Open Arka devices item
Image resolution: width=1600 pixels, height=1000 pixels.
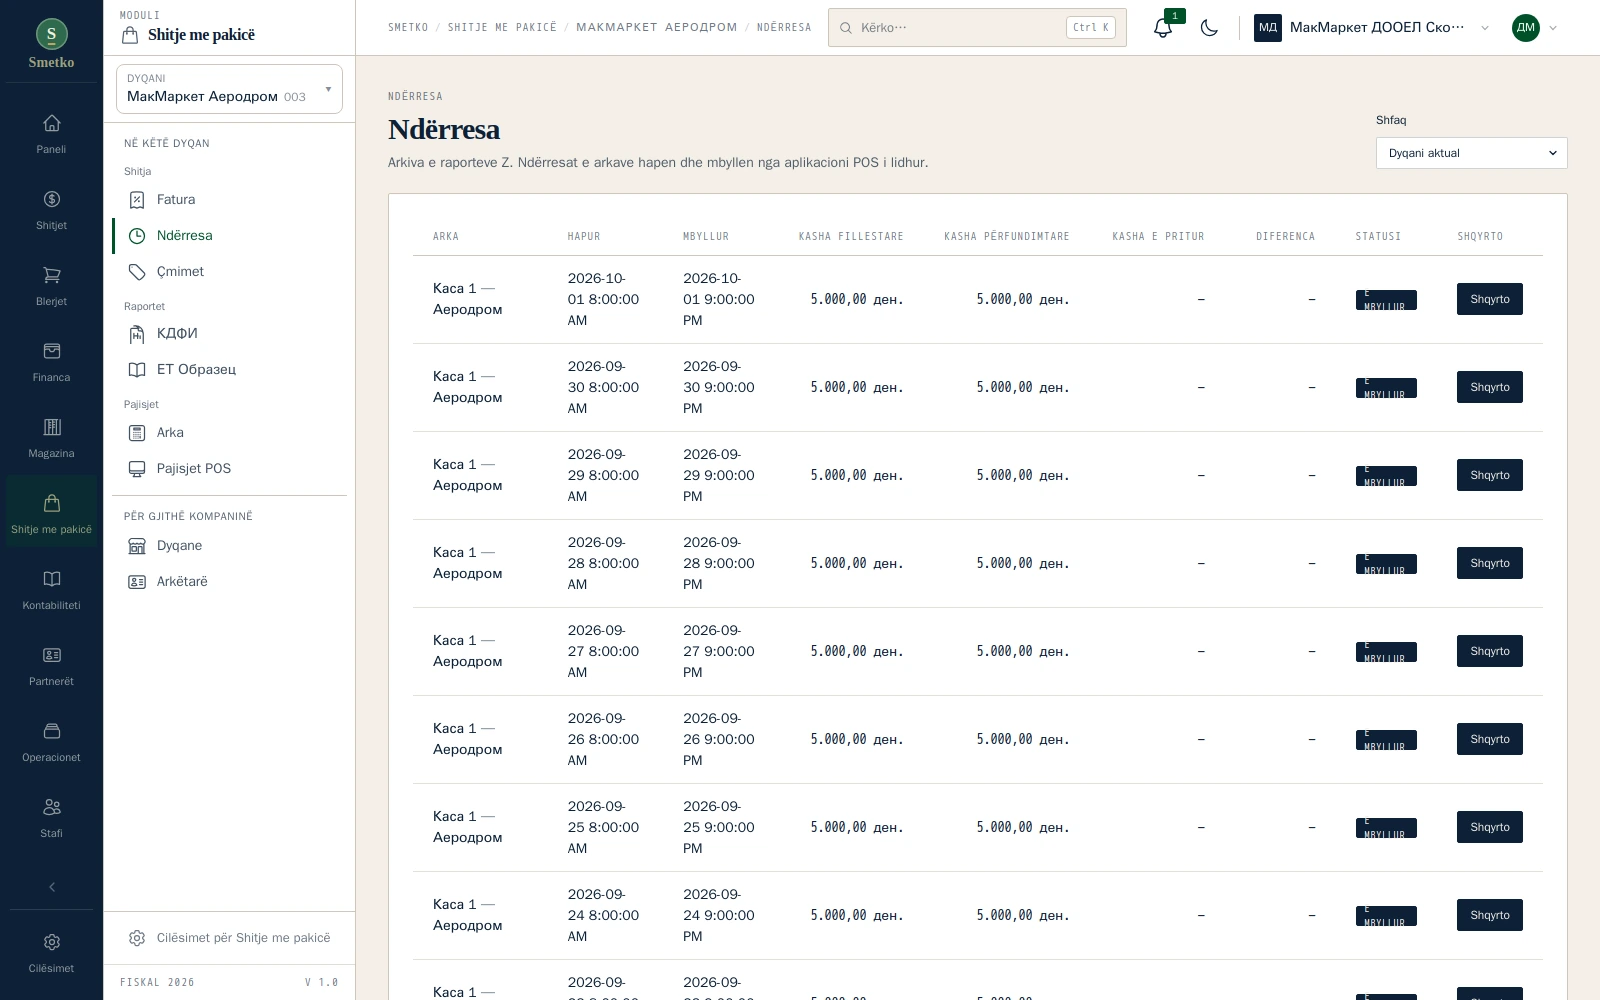pyautogui.click(x=229, y=433)
